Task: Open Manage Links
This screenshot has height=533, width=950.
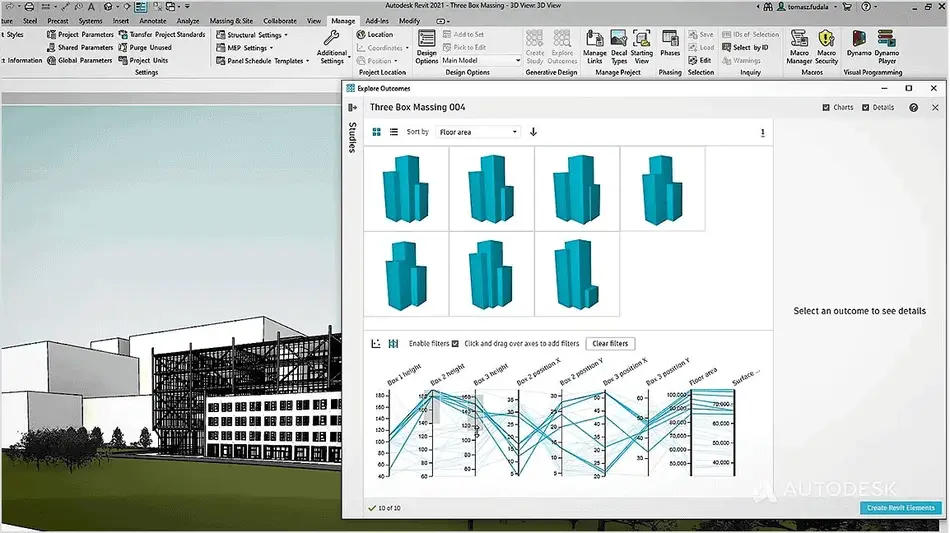Action: 594,47
